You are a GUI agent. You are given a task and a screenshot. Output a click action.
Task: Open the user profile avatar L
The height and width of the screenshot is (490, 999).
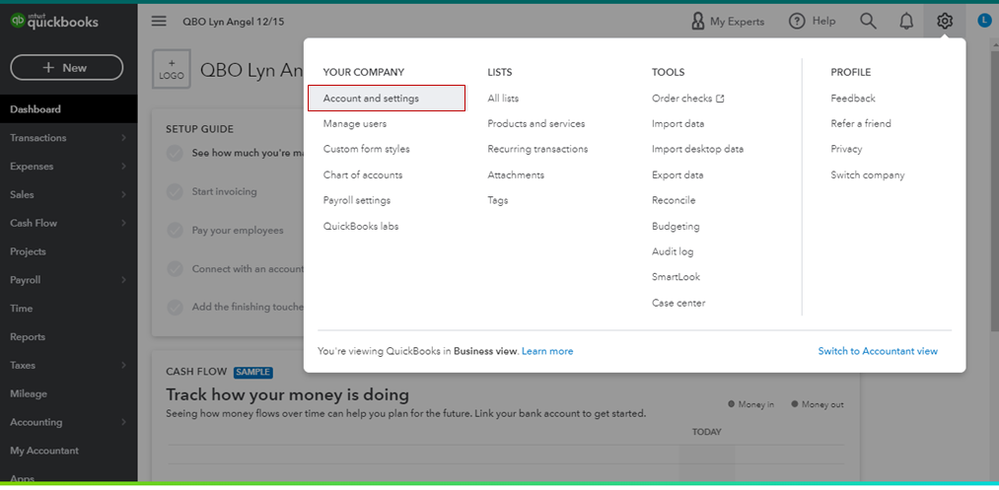pos(984,21)
